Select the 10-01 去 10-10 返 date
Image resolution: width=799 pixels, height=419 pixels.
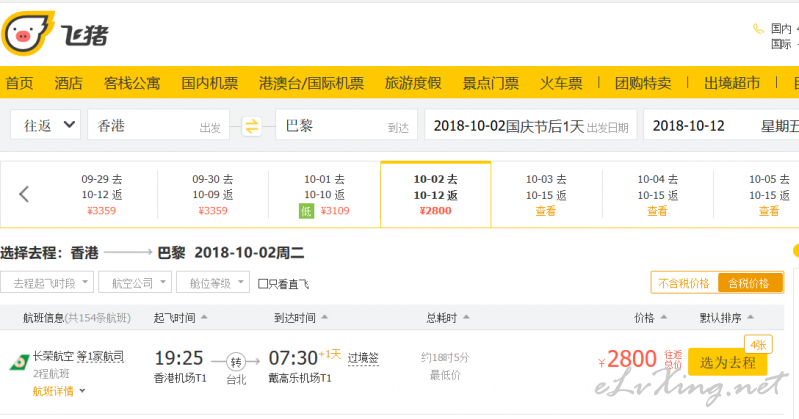325,195
